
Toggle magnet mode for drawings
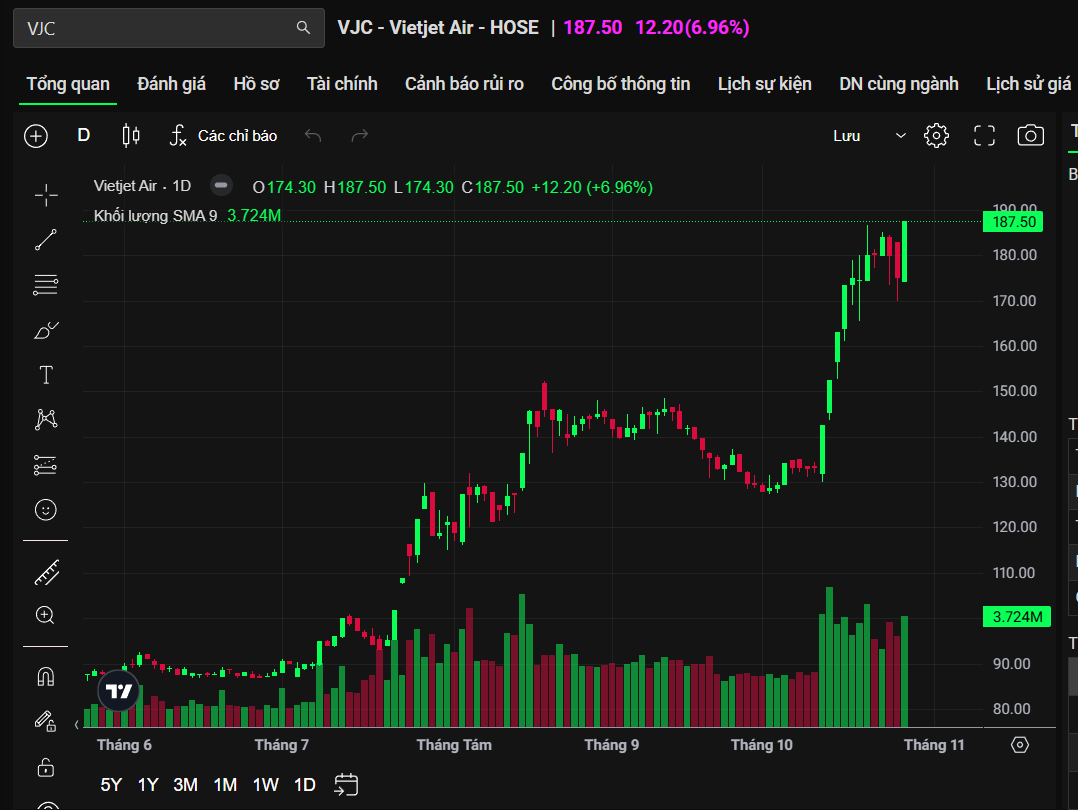point(46,677)
